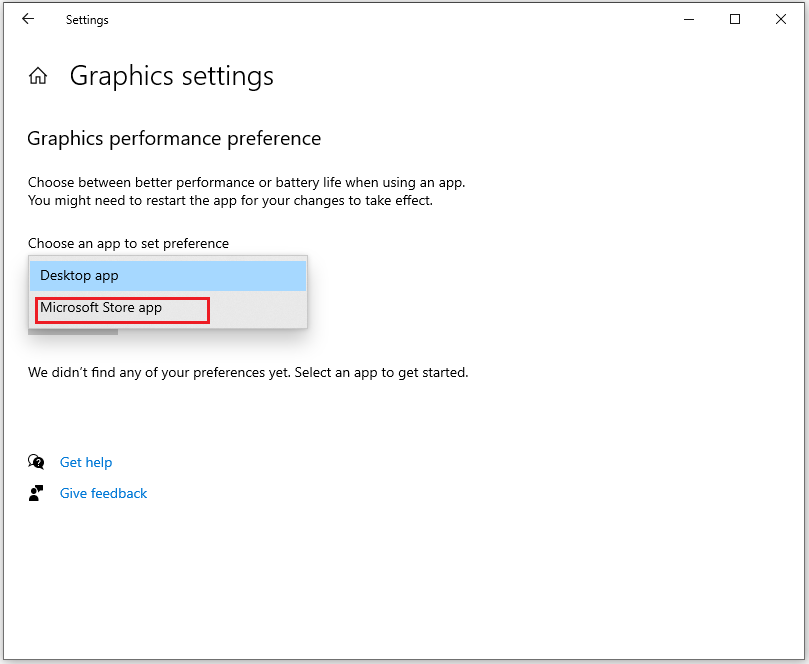Open the Give feedback link
Image resolution: width=809 pixels, height=664 pixels.
[x=103, y=493]
